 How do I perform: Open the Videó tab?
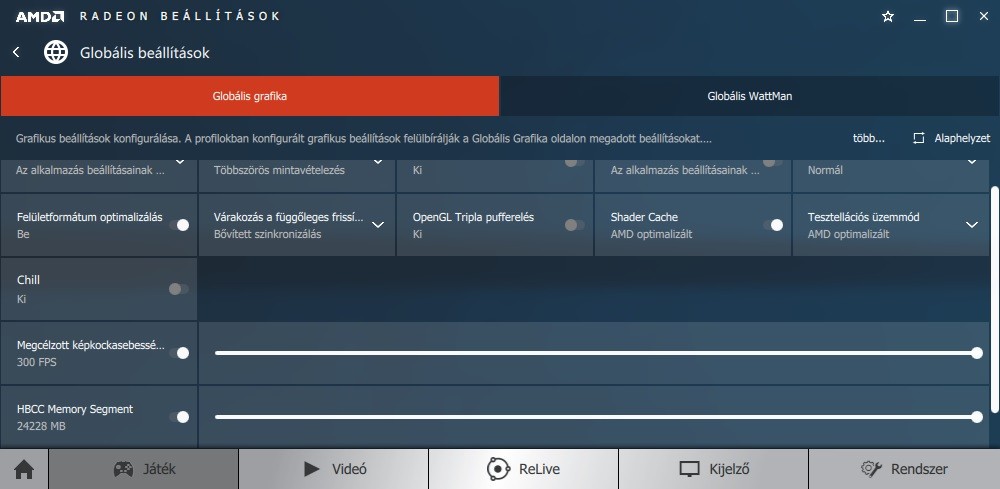tap(334, 470)
